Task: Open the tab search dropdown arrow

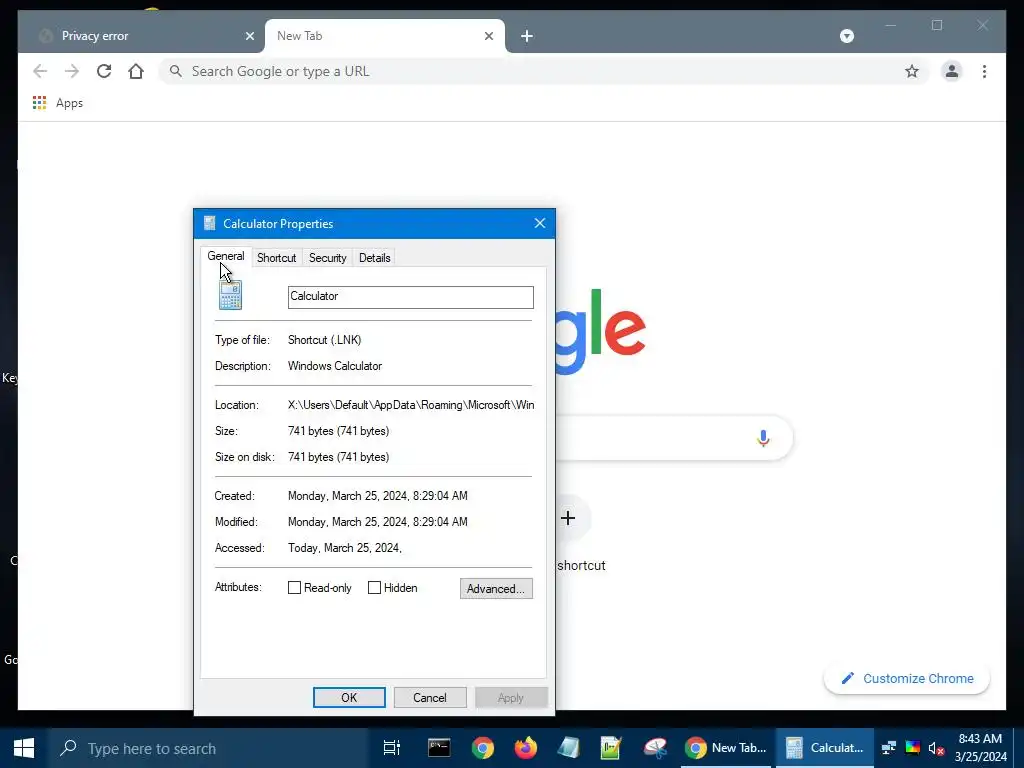Action: (846, 36)
